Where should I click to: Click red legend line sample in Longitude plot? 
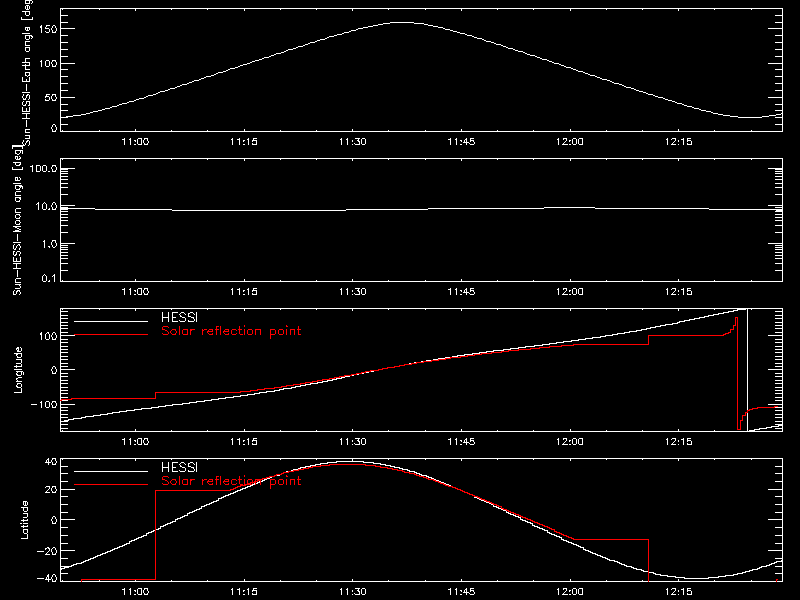[x=111, y=335]
